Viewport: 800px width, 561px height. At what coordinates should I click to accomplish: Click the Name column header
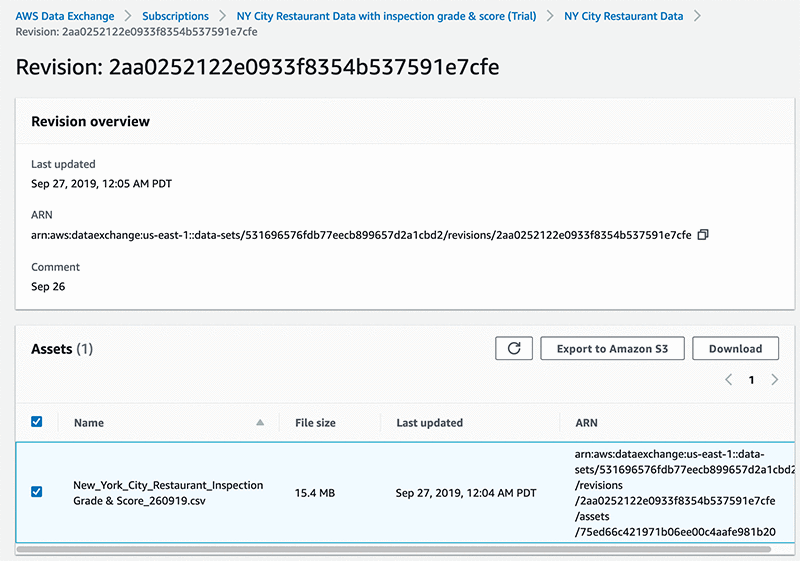89,423
